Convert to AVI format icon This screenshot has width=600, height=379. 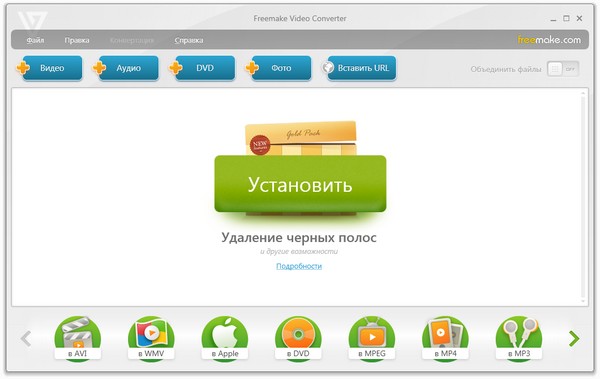click(x=78, y=338)
